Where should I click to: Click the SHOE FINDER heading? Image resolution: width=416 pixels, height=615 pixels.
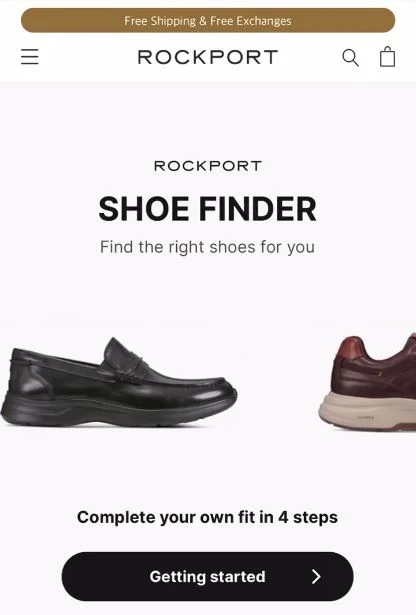point(207,209)
